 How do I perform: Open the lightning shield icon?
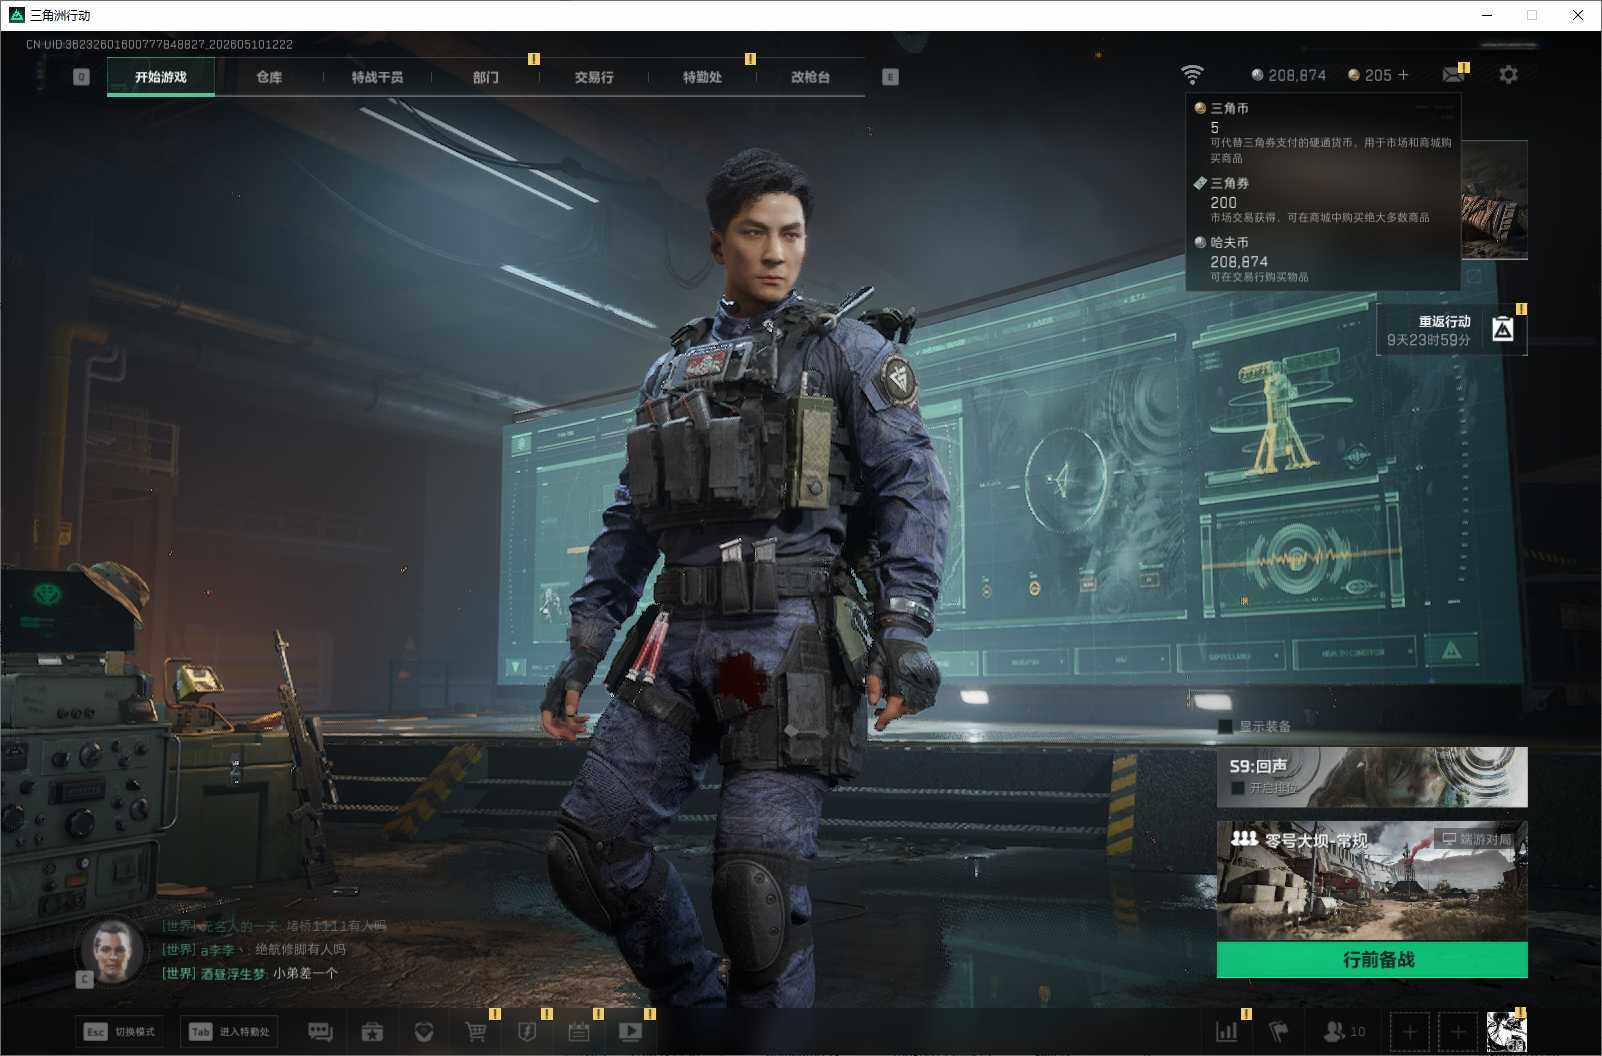pyautogui.click(x=527, y=1032)
